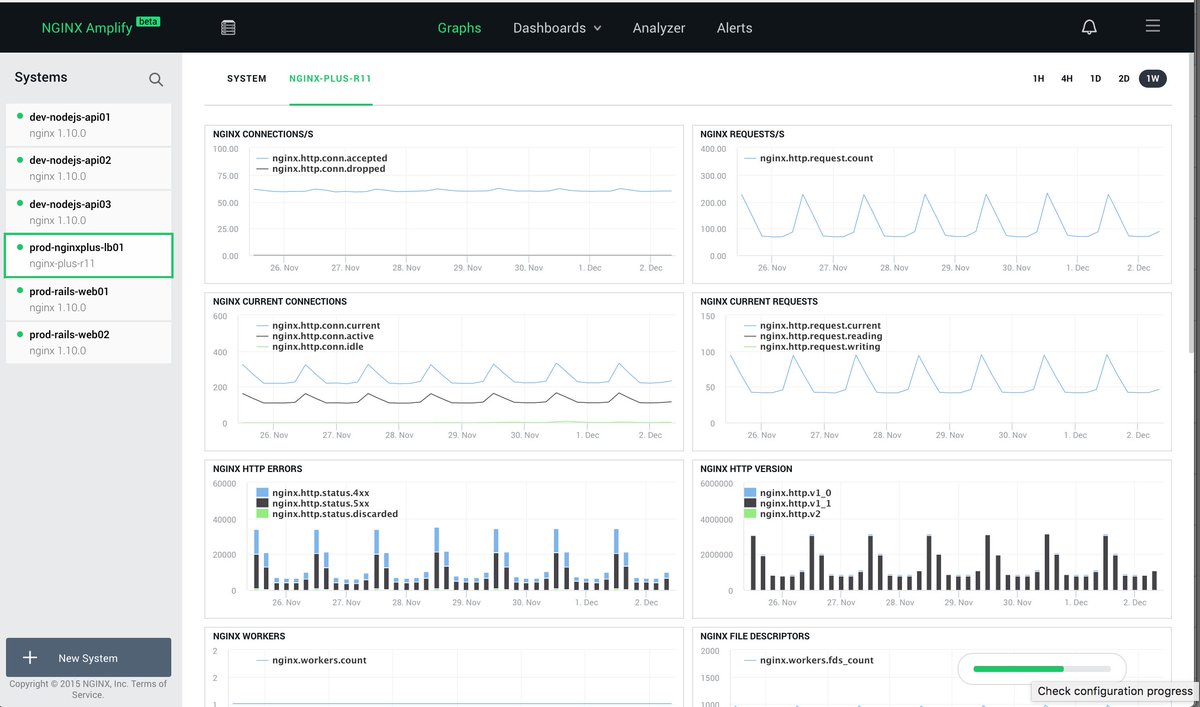Set time range to 1D

pos(1096,79)
